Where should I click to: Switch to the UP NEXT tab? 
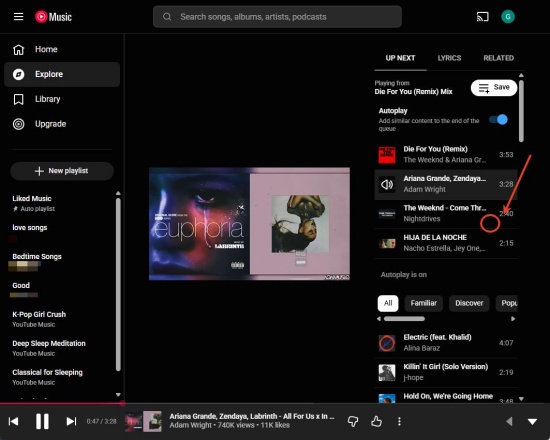pos(400,58)
